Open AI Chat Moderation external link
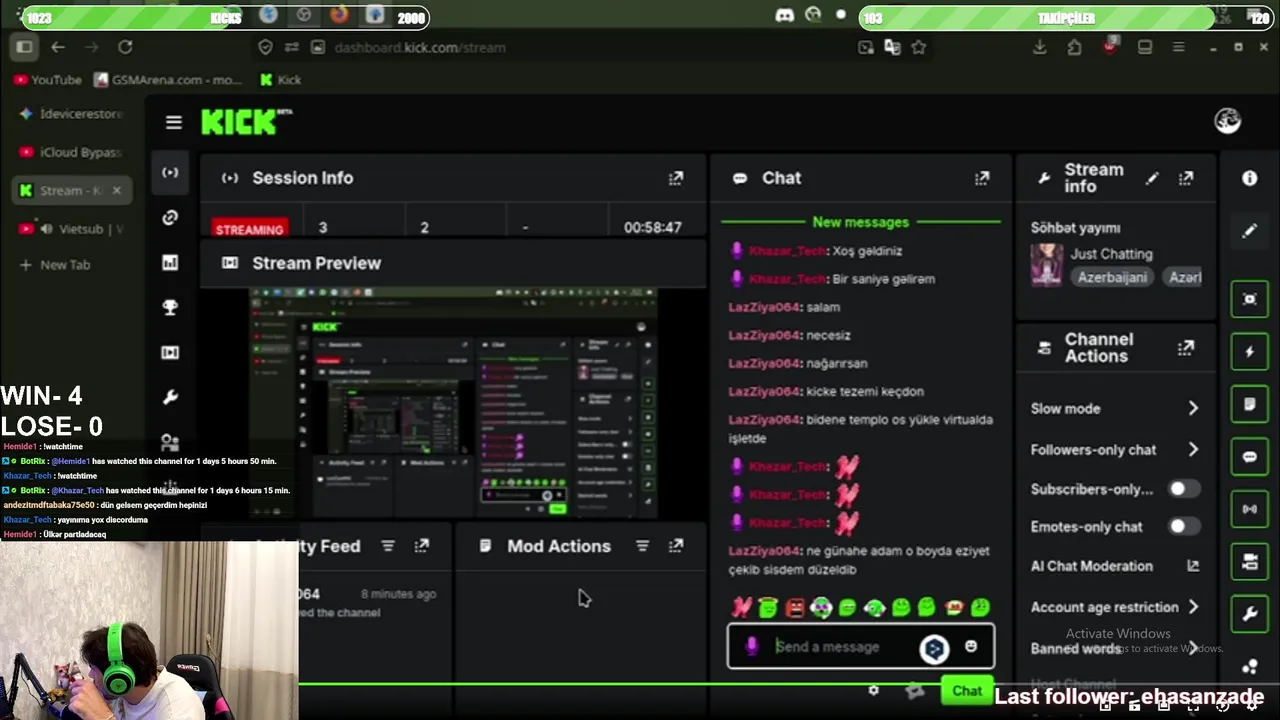Screen dimensions: 1280x720 pyautogui.click(x=1193, y=566)
